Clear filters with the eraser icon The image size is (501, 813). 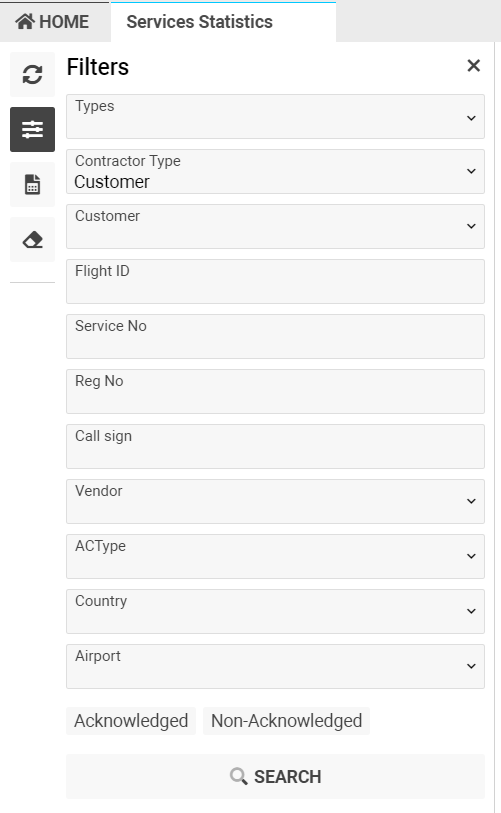click(32, 240)
